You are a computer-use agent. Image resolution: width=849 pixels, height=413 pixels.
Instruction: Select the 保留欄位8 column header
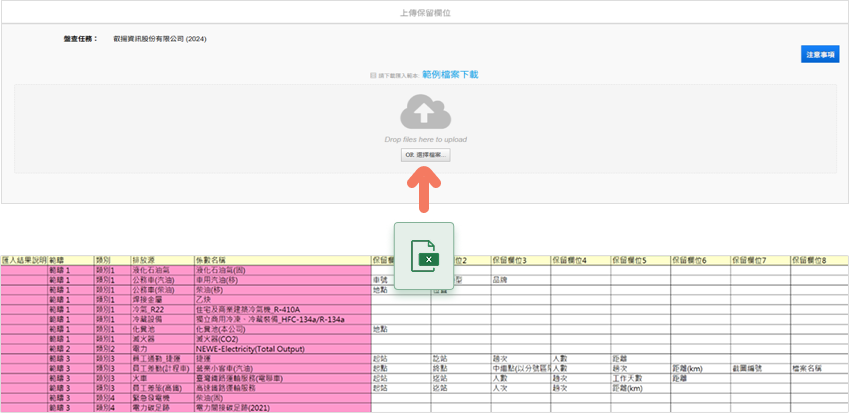(x=820, y=260)
